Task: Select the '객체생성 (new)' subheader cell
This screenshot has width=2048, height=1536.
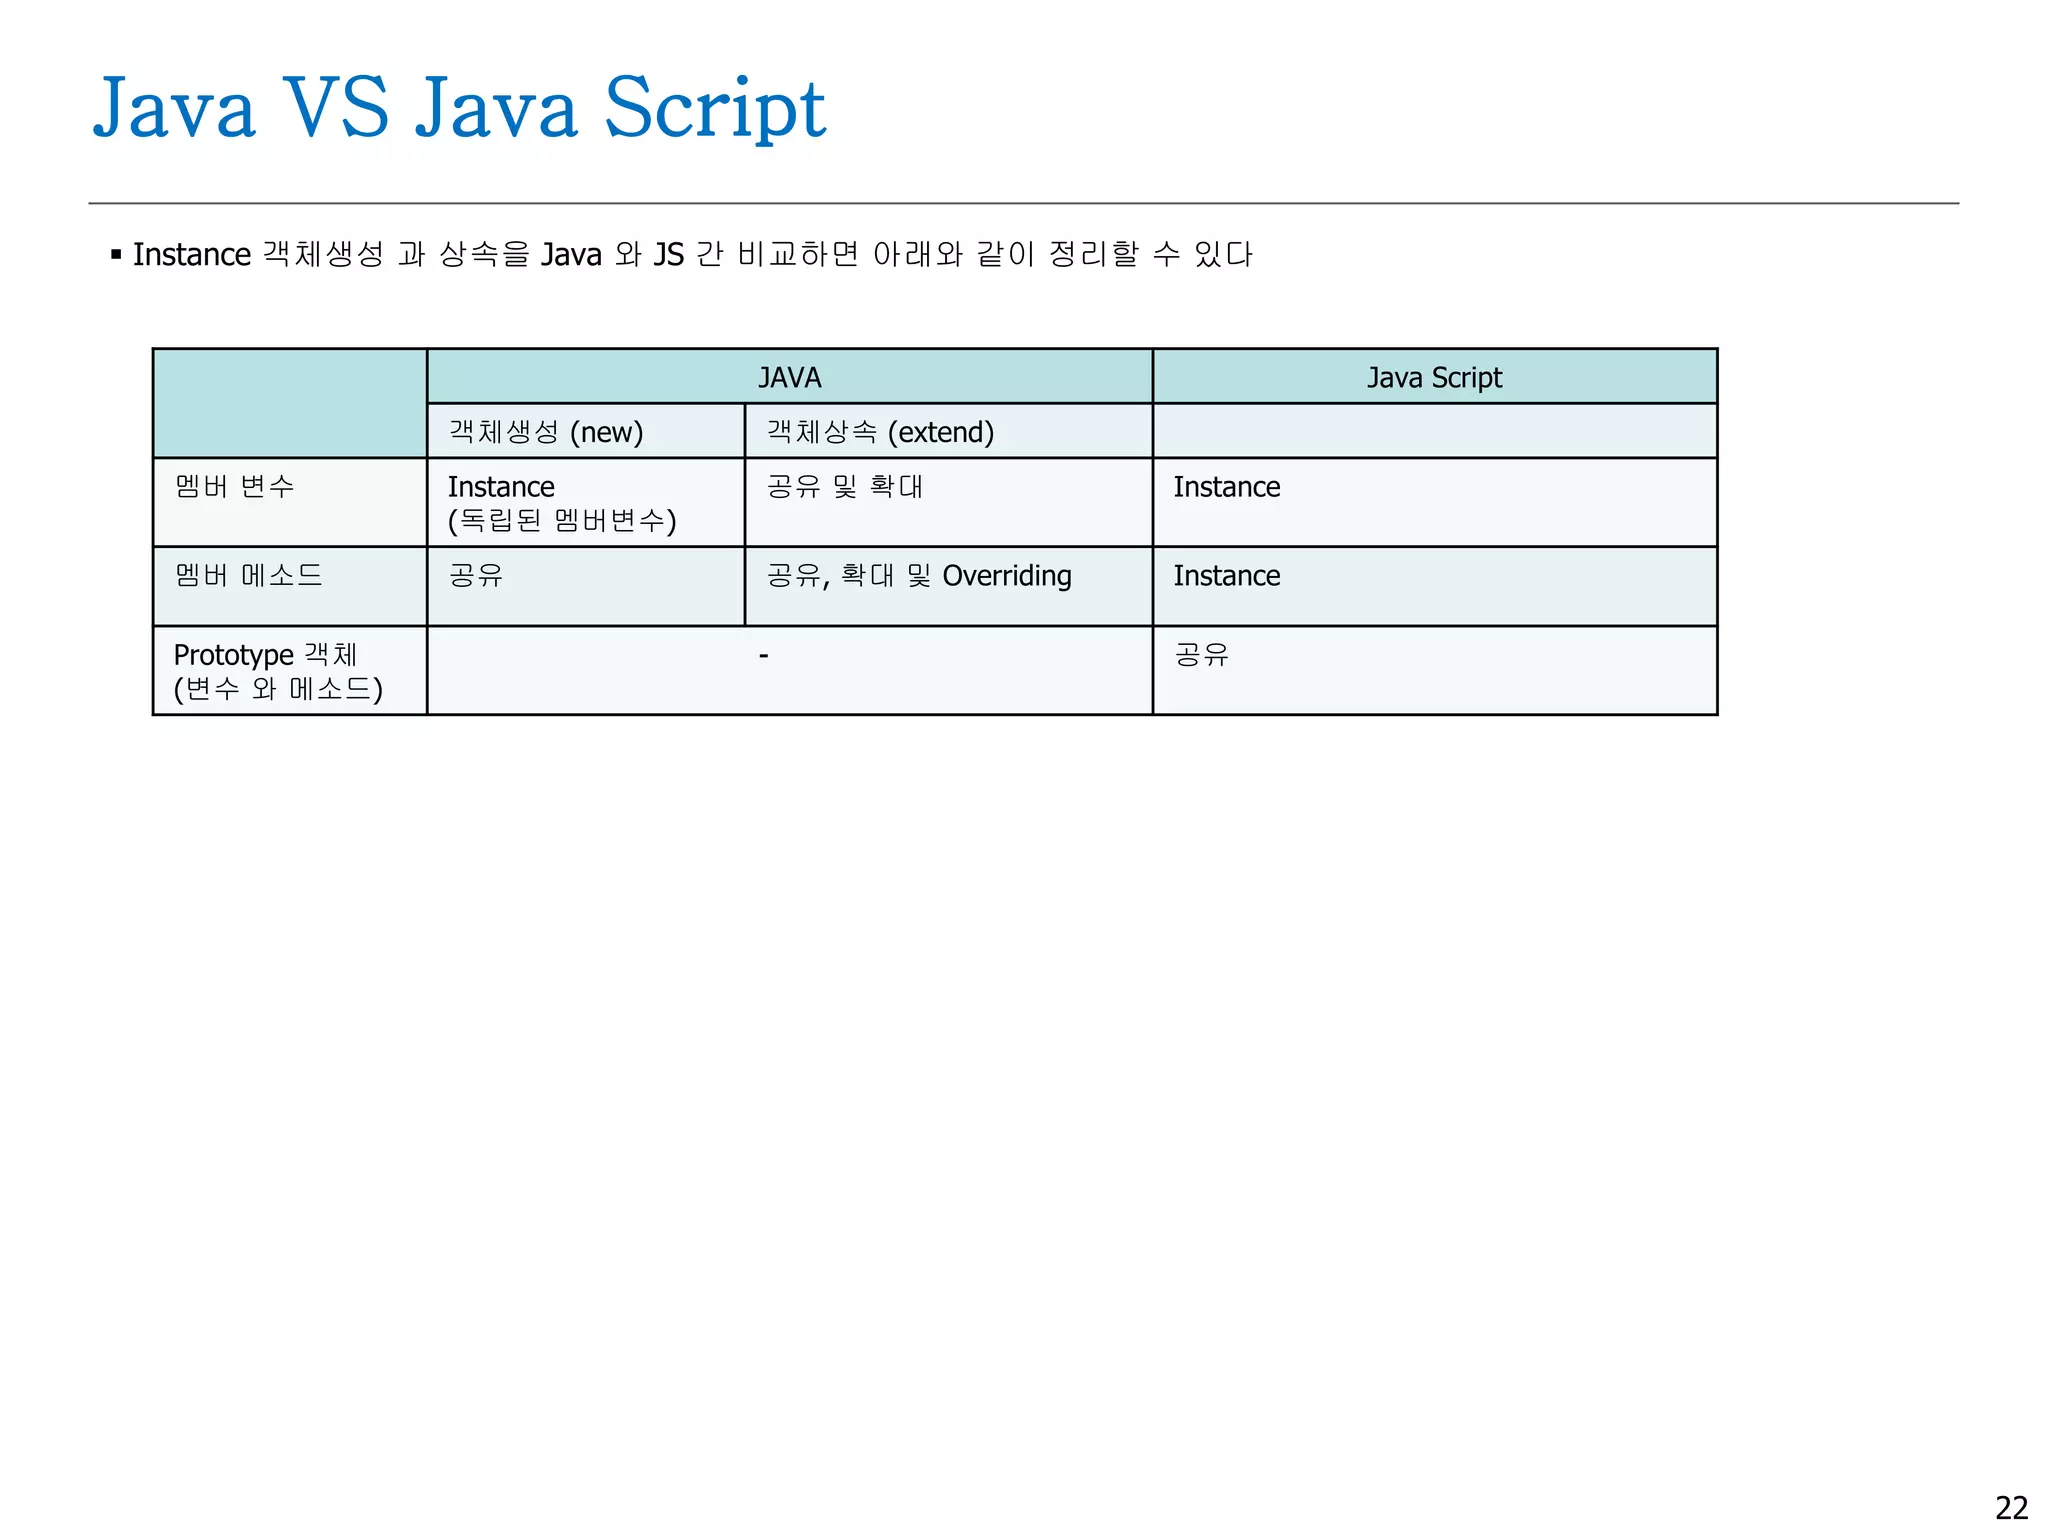Action: point(586,431)
